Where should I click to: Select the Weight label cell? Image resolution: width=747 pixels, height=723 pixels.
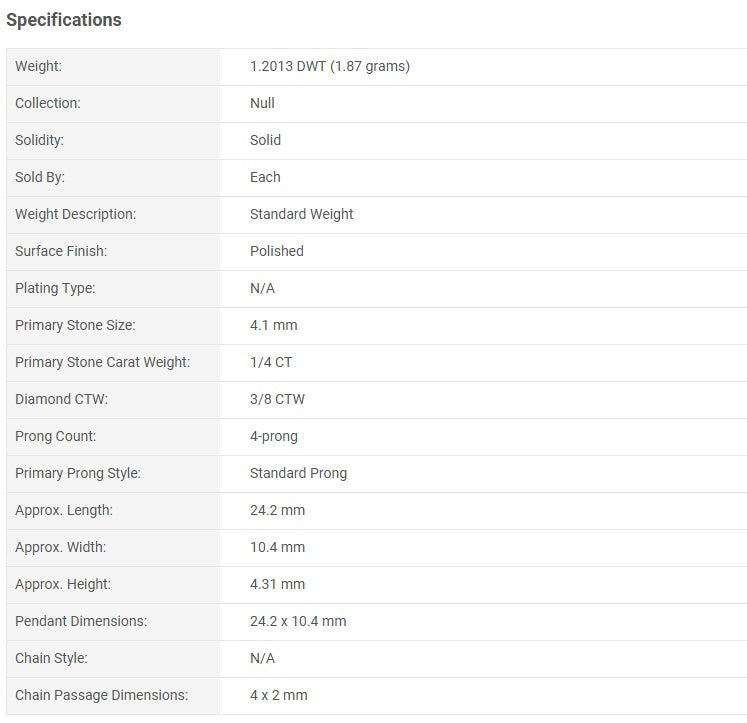click(38, 66)
